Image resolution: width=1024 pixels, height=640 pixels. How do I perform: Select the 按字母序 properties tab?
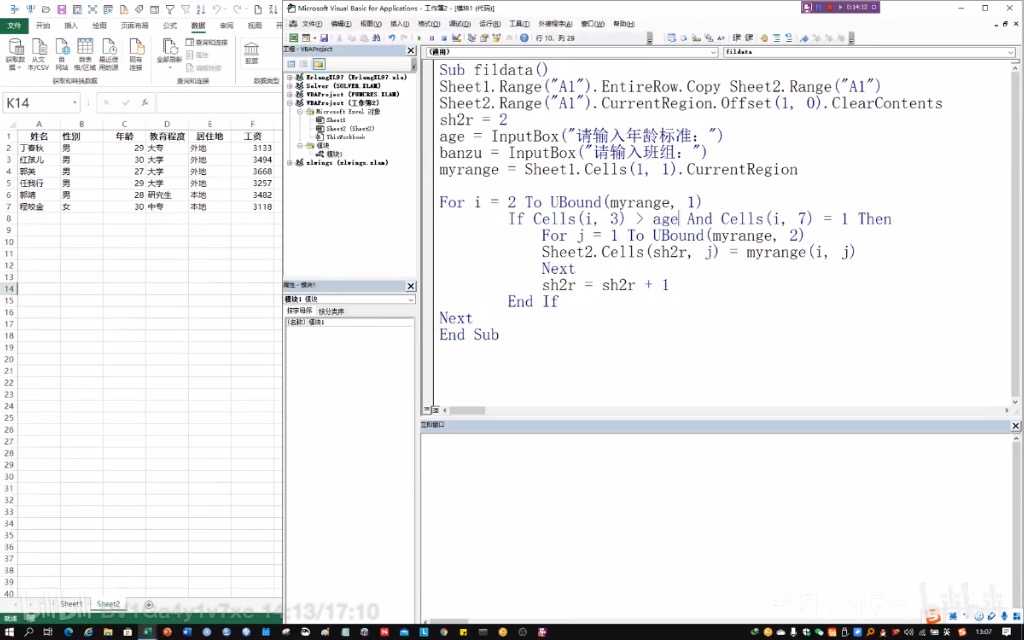(x=300, y=311)
